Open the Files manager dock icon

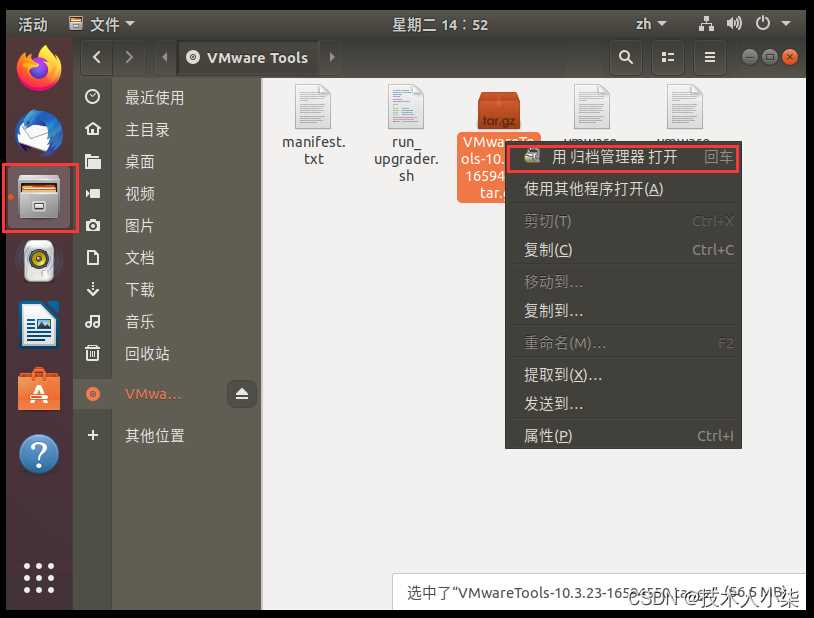(39, 197)
